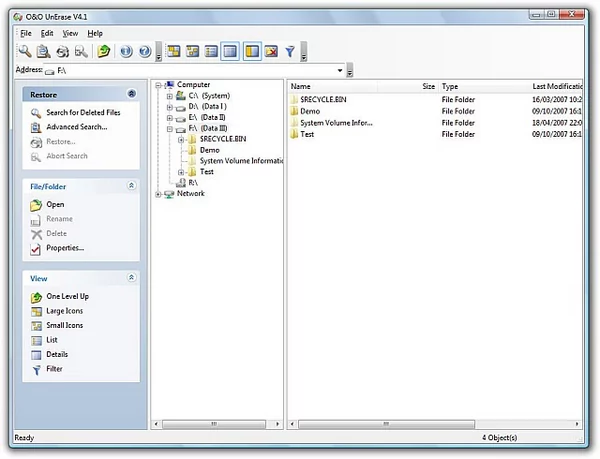Click One Level Up in View panel
This screenshot has width=600, height=459.
tap(67, 296)
